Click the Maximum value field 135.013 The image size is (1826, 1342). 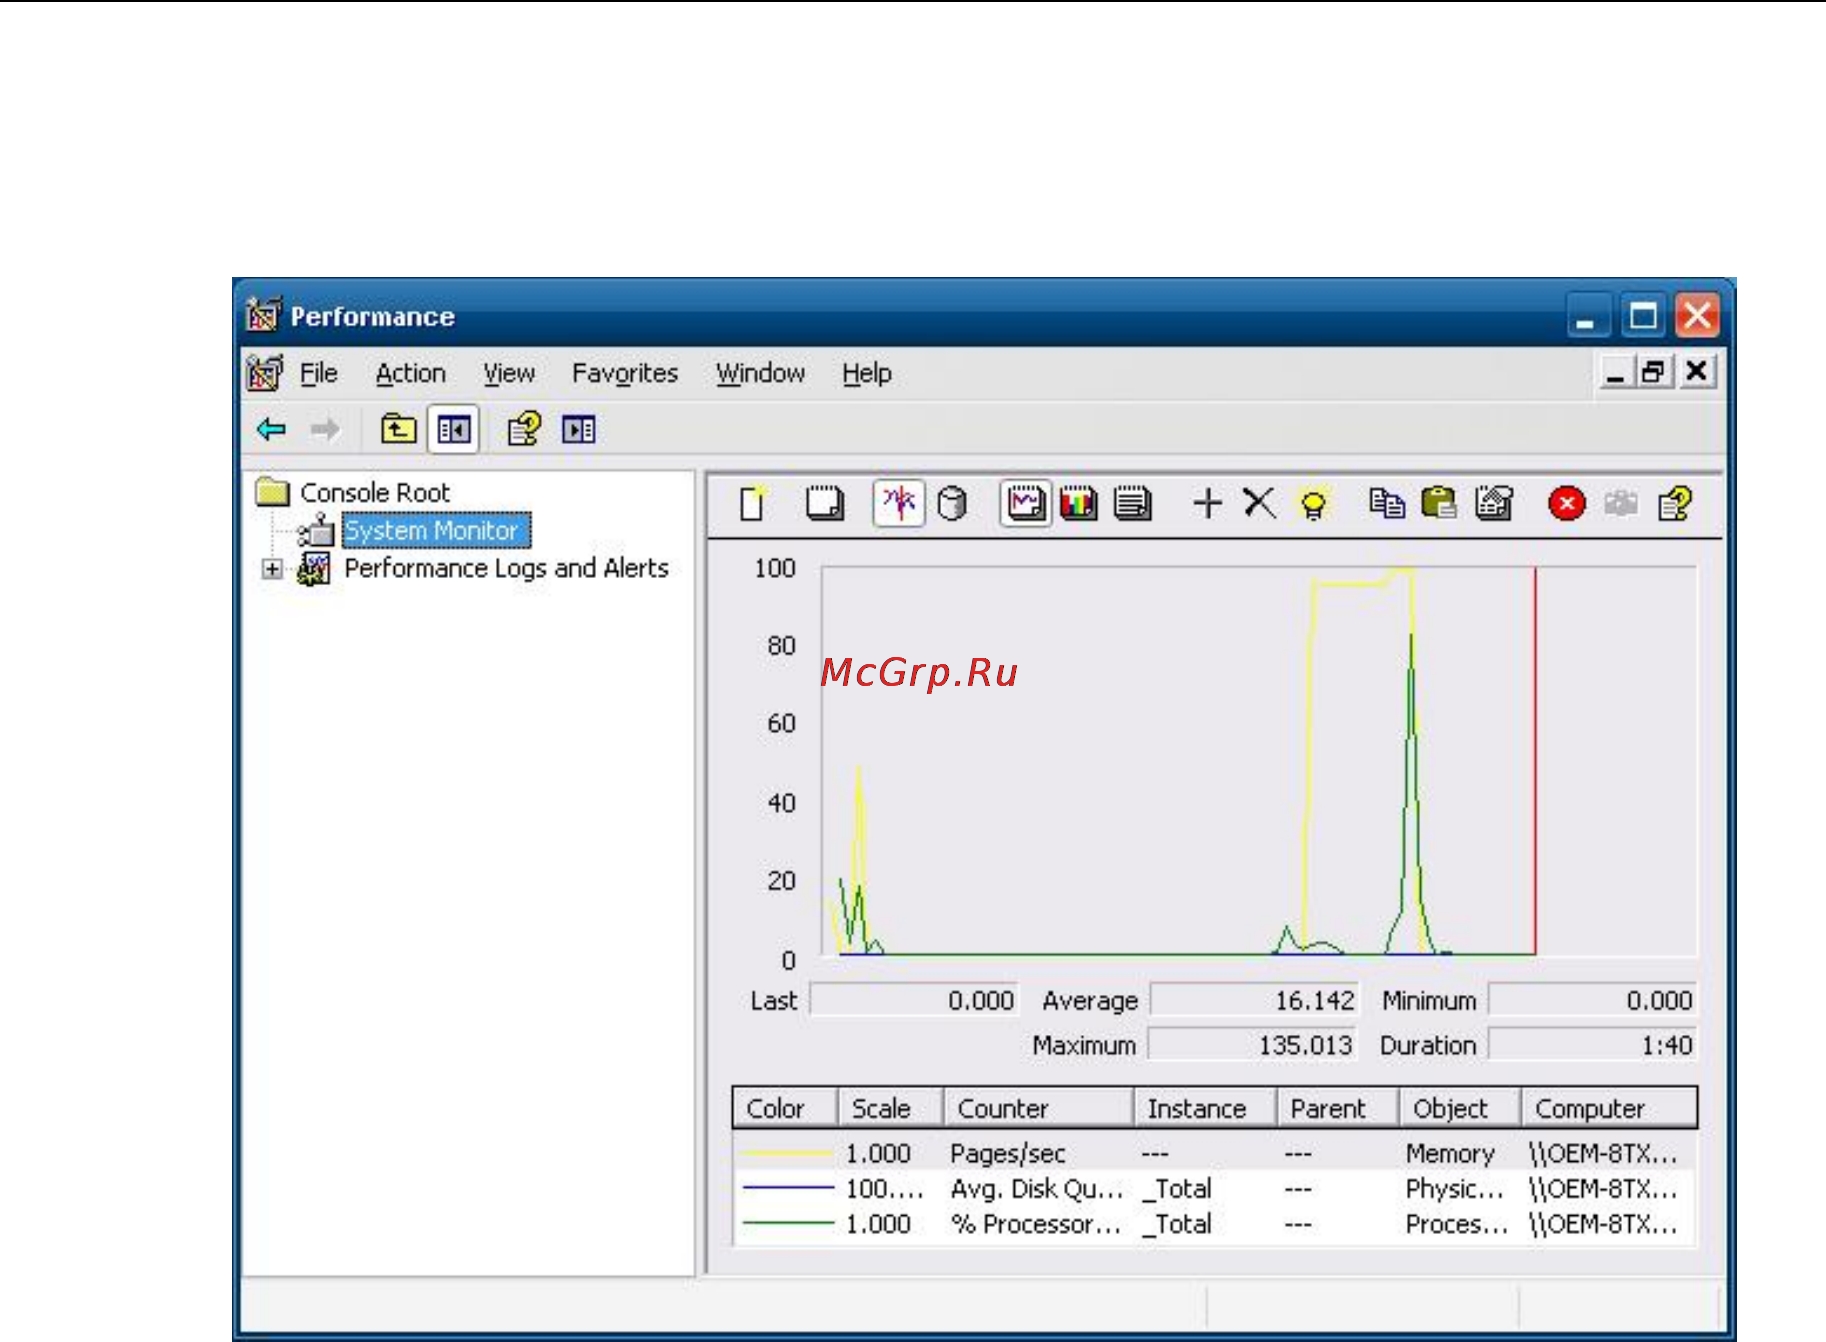tap(1252, 1045)
